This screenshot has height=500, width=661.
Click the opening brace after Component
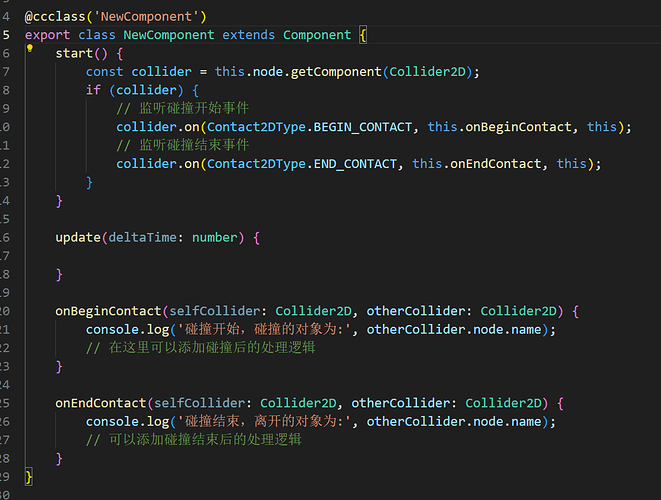[363, 35]
